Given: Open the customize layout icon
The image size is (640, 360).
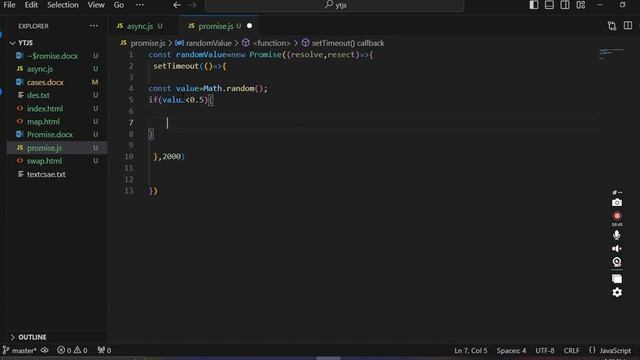Looking at the screenshot, I should (x=581, y=5).
